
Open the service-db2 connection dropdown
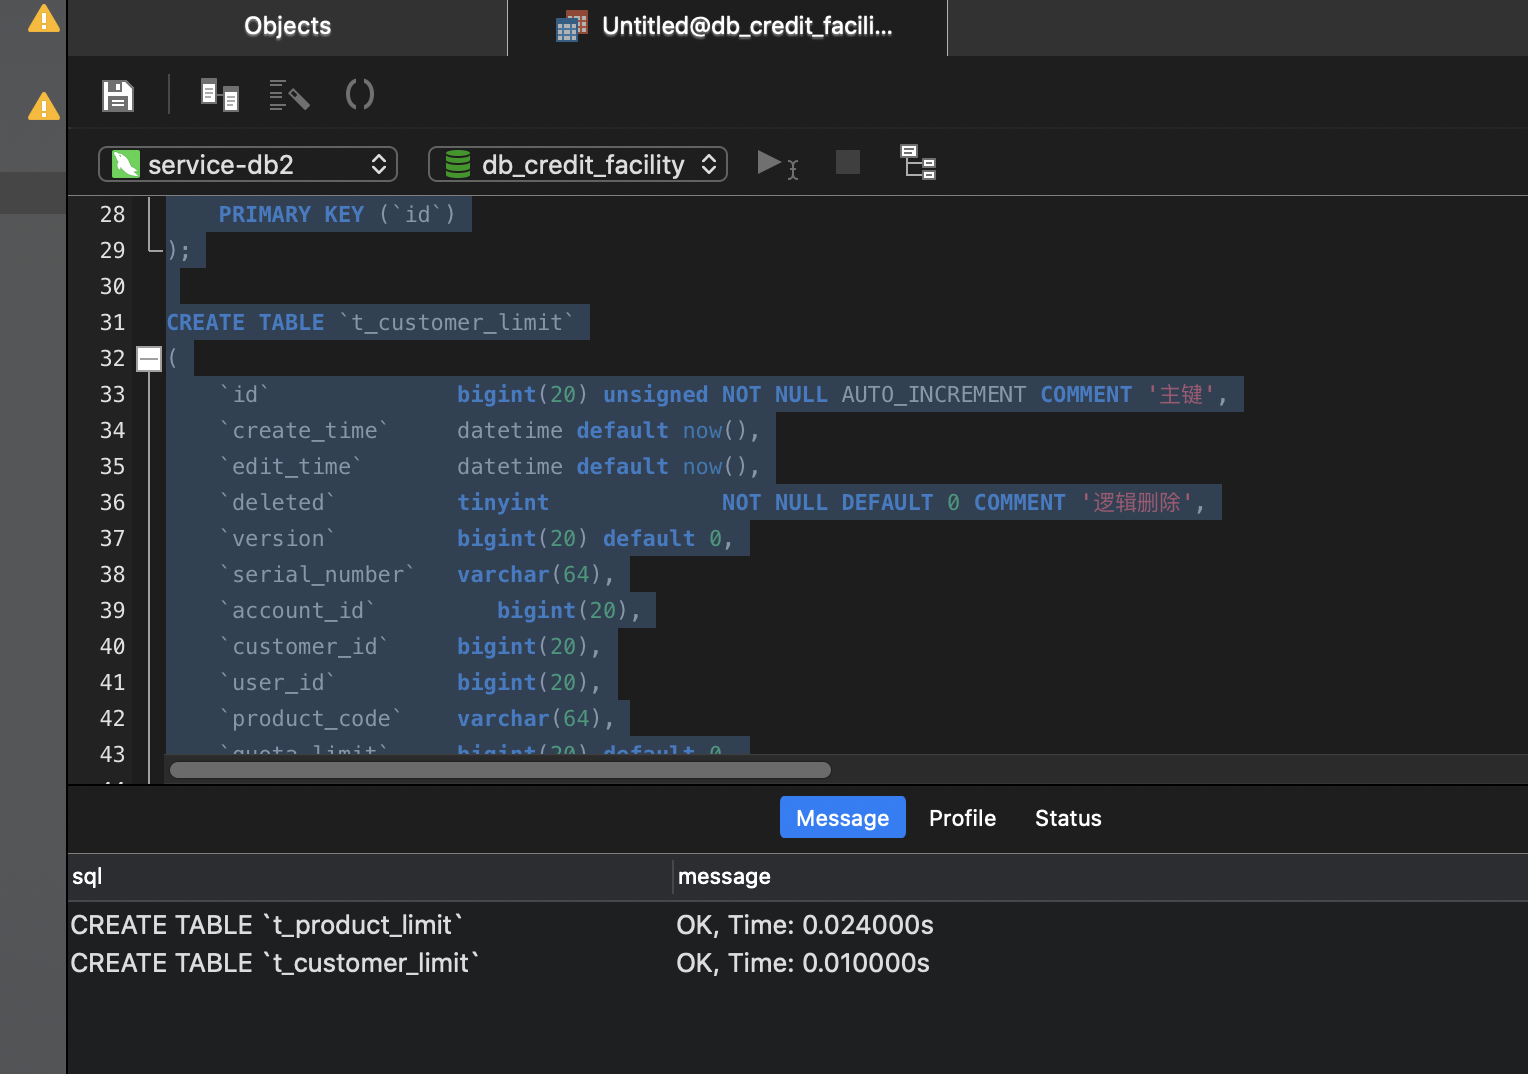point(248,164)
